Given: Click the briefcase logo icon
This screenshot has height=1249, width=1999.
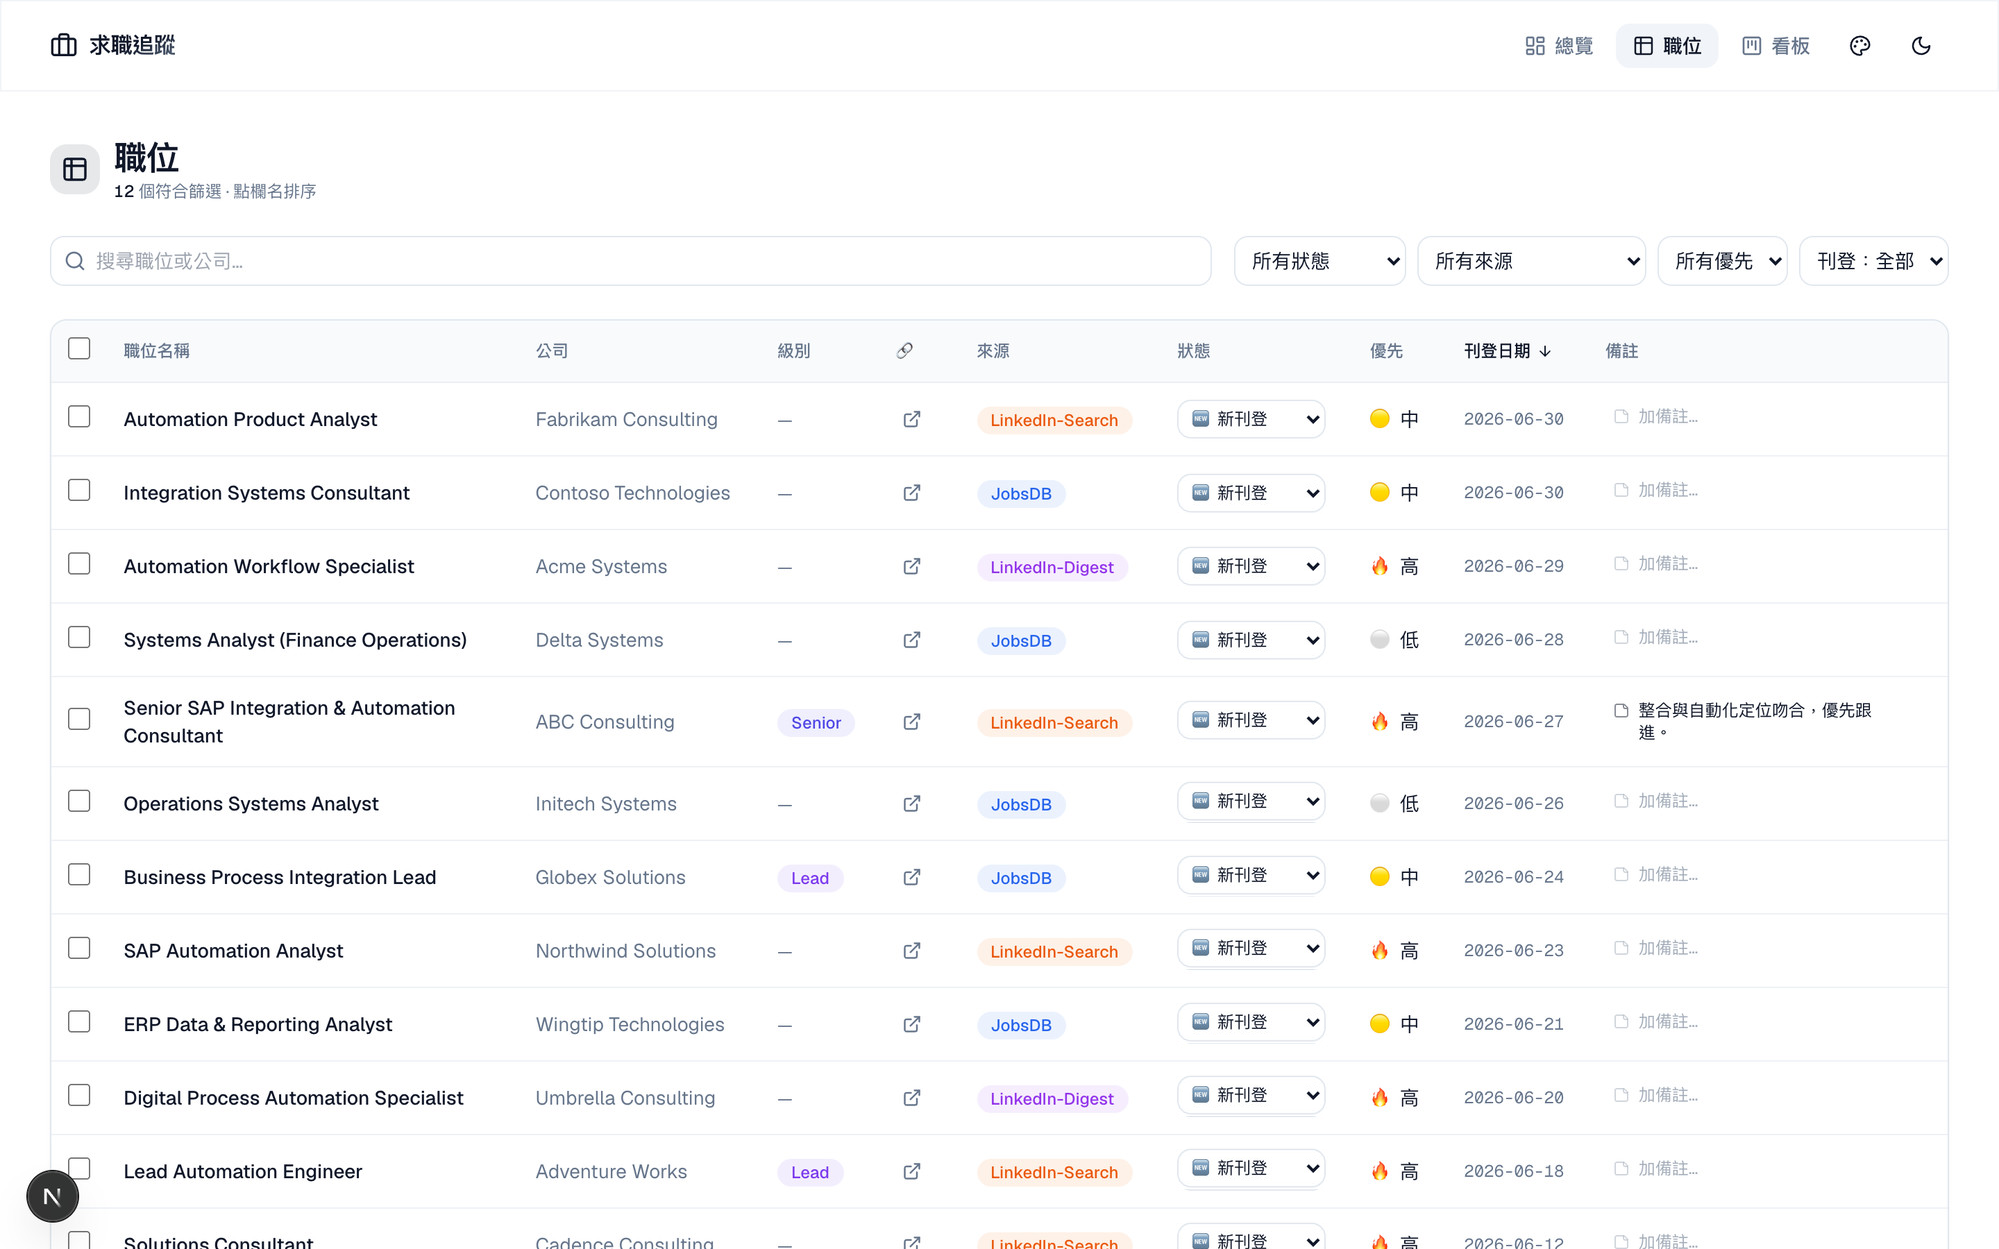Looking at the screenshot, I should pyautogui.click(x=64, y=45).
